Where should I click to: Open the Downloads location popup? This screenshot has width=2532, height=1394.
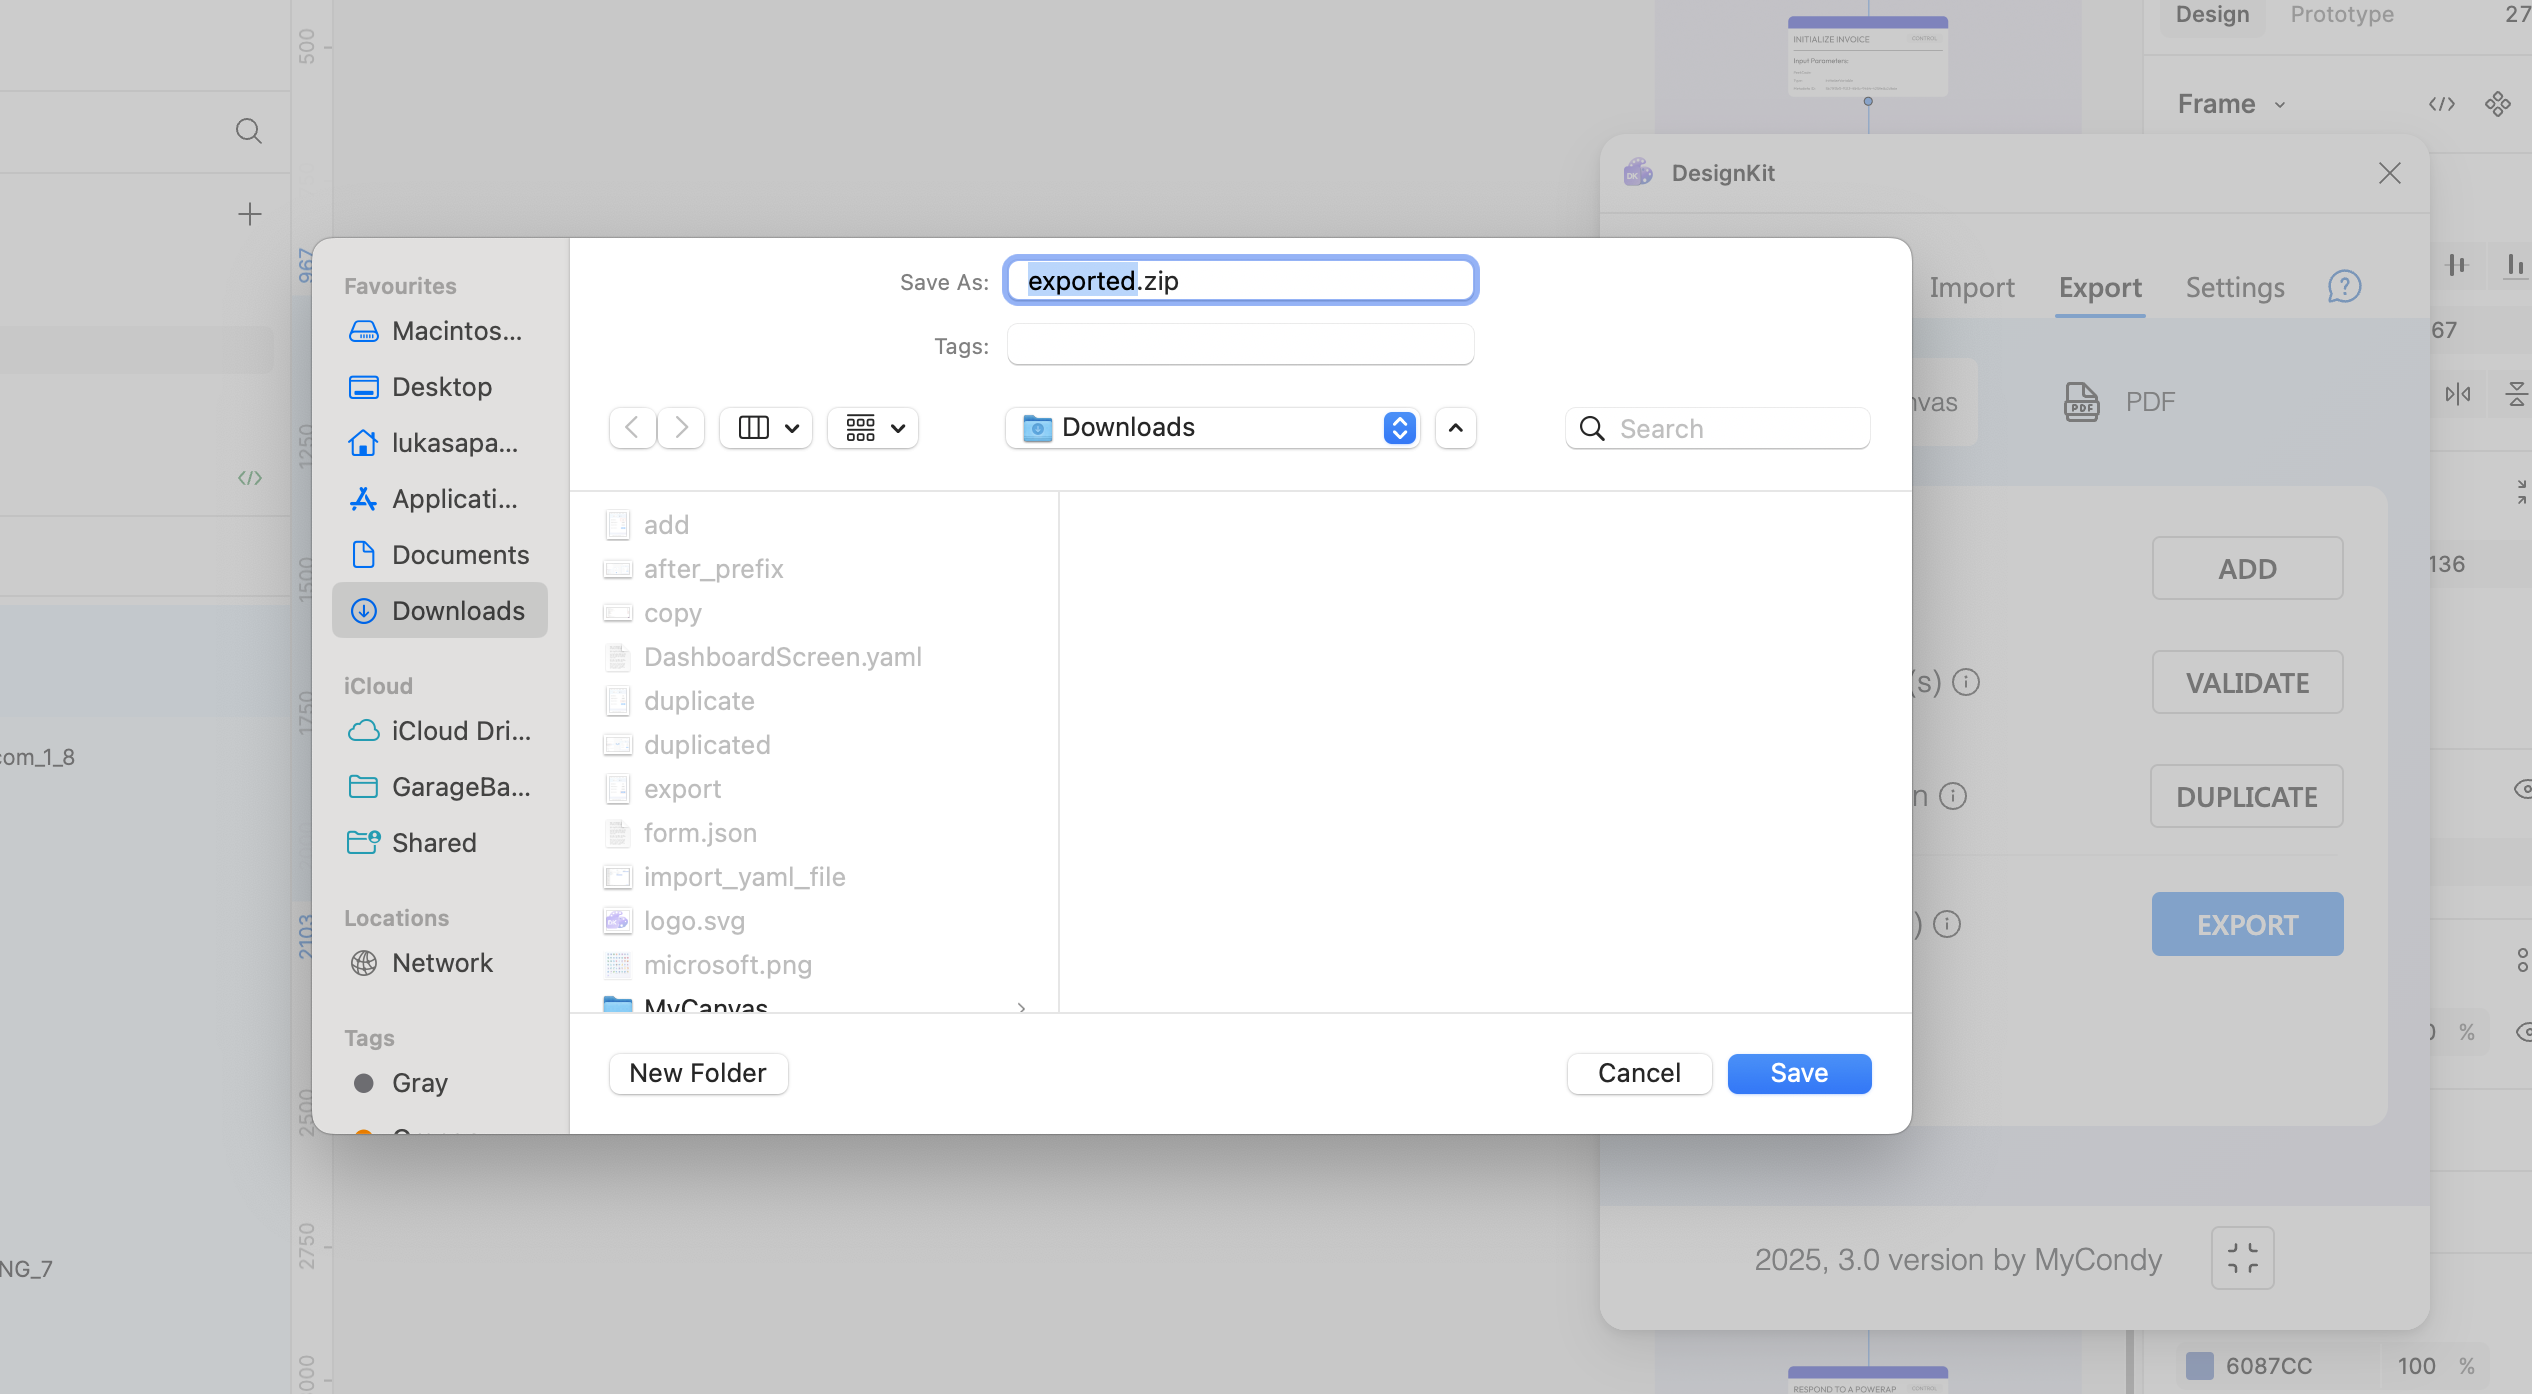tap(1212, 428)
